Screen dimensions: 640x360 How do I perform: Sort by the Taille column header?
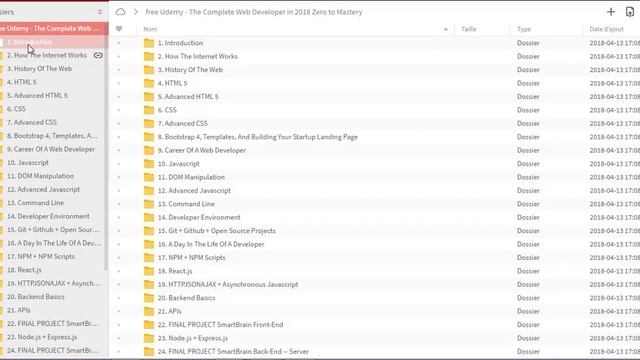click(469, 29)
